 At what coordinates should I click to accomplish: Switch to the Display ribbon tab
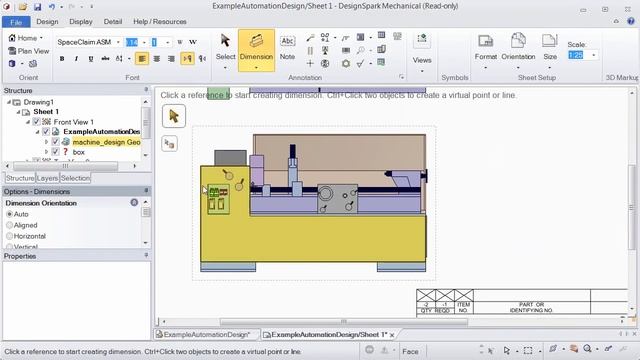[x=81, y=22]
